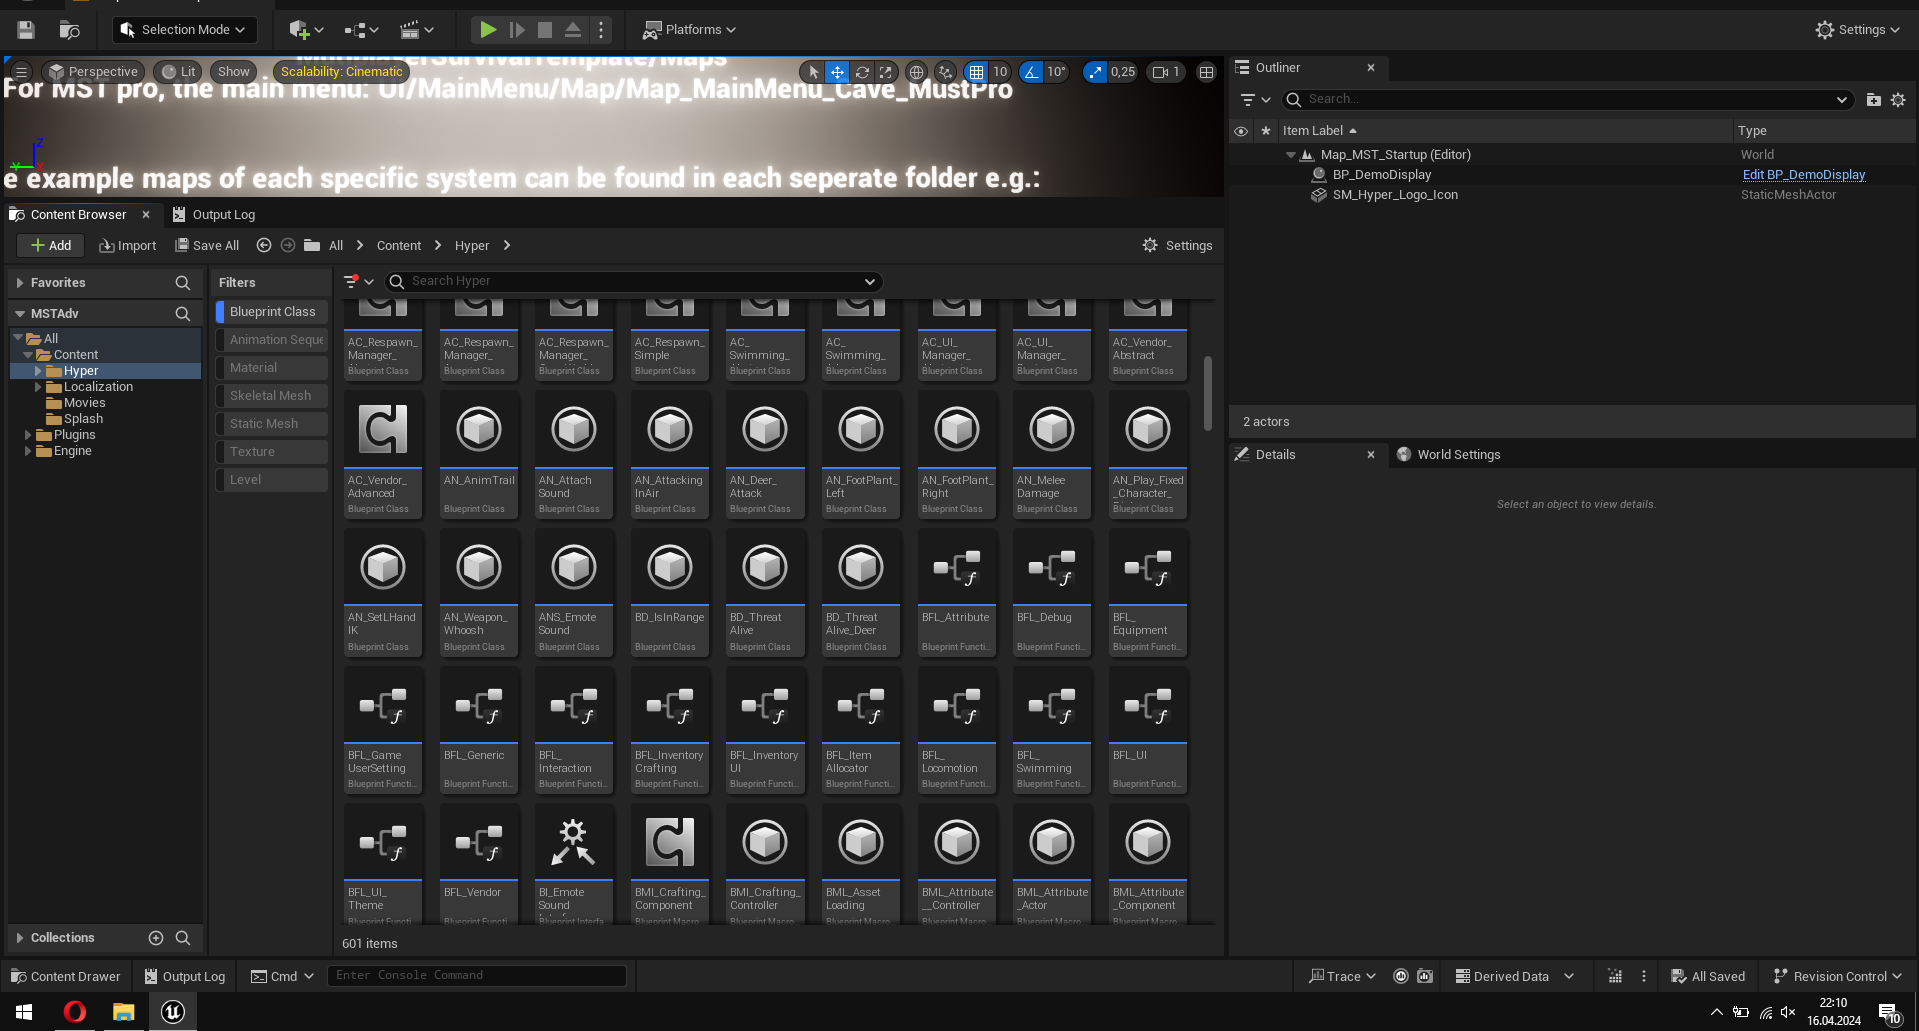
Task: Enable the Material filter
Action: click(x=272, y=368)
